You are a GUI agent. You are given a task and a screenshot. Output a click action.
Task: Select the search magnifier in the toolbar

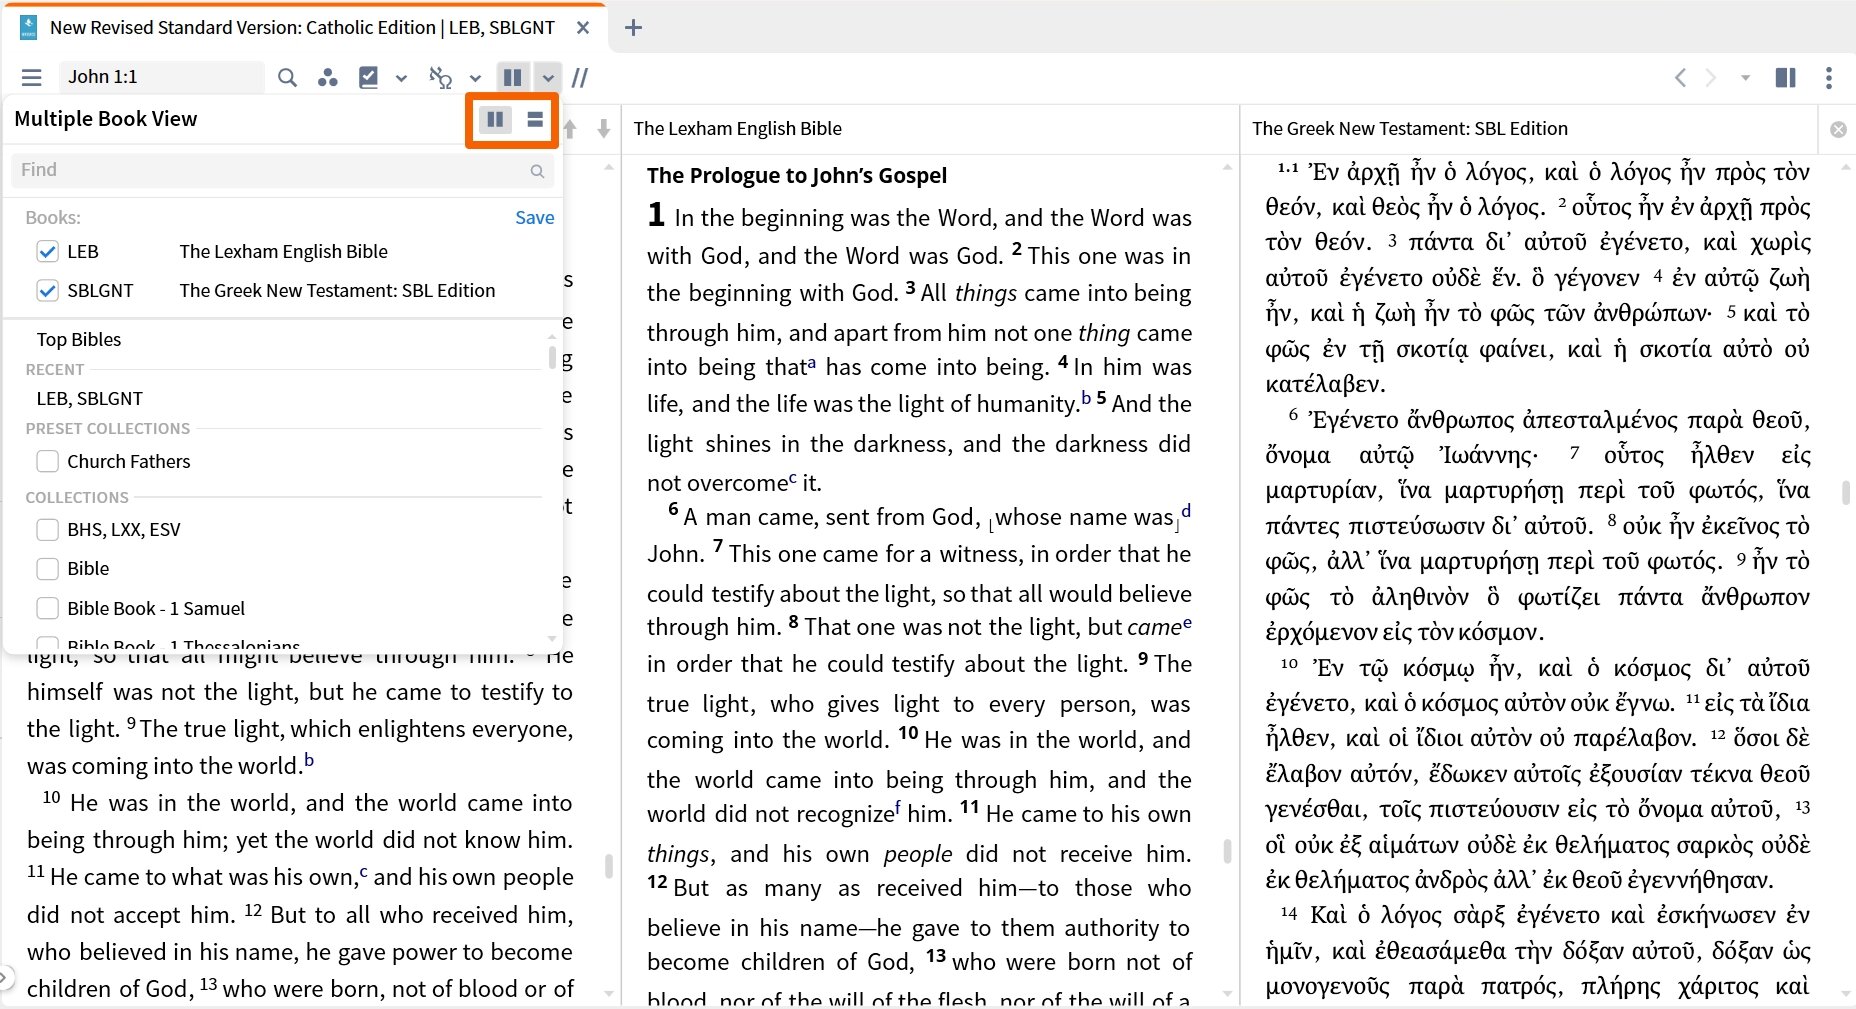pos(287,77)
